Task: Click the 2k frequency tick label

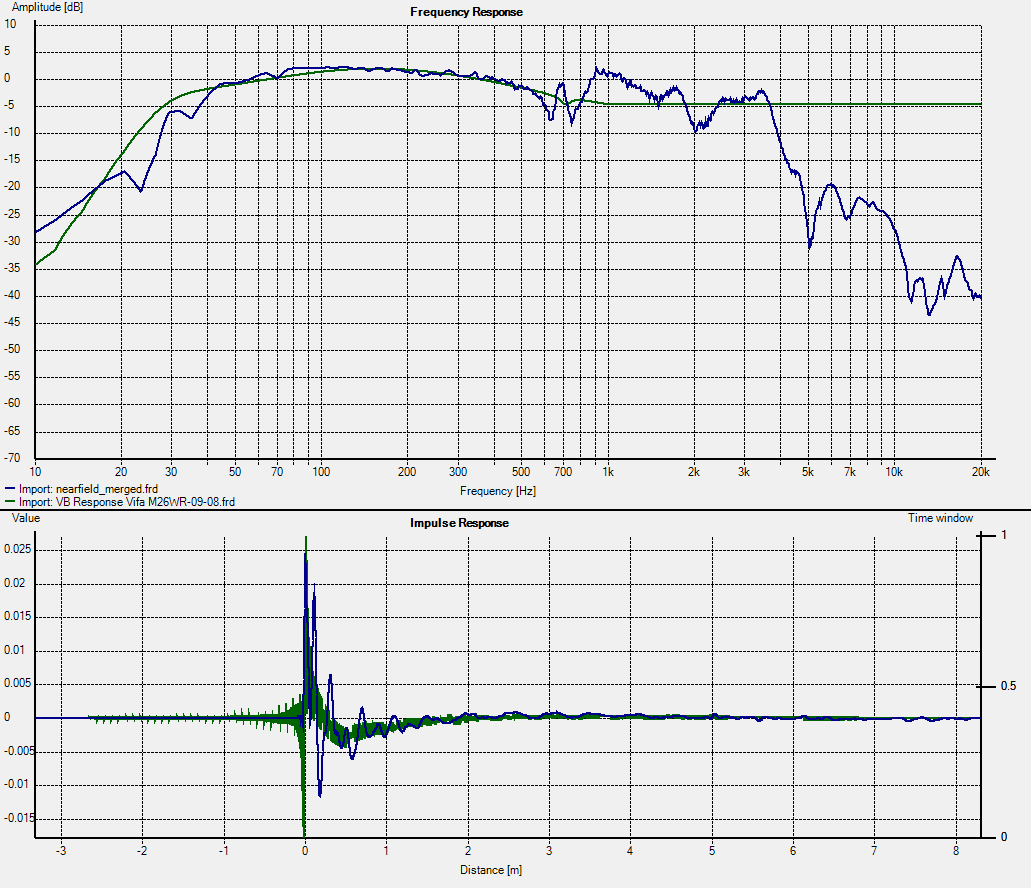Action: tap(694, 472)
